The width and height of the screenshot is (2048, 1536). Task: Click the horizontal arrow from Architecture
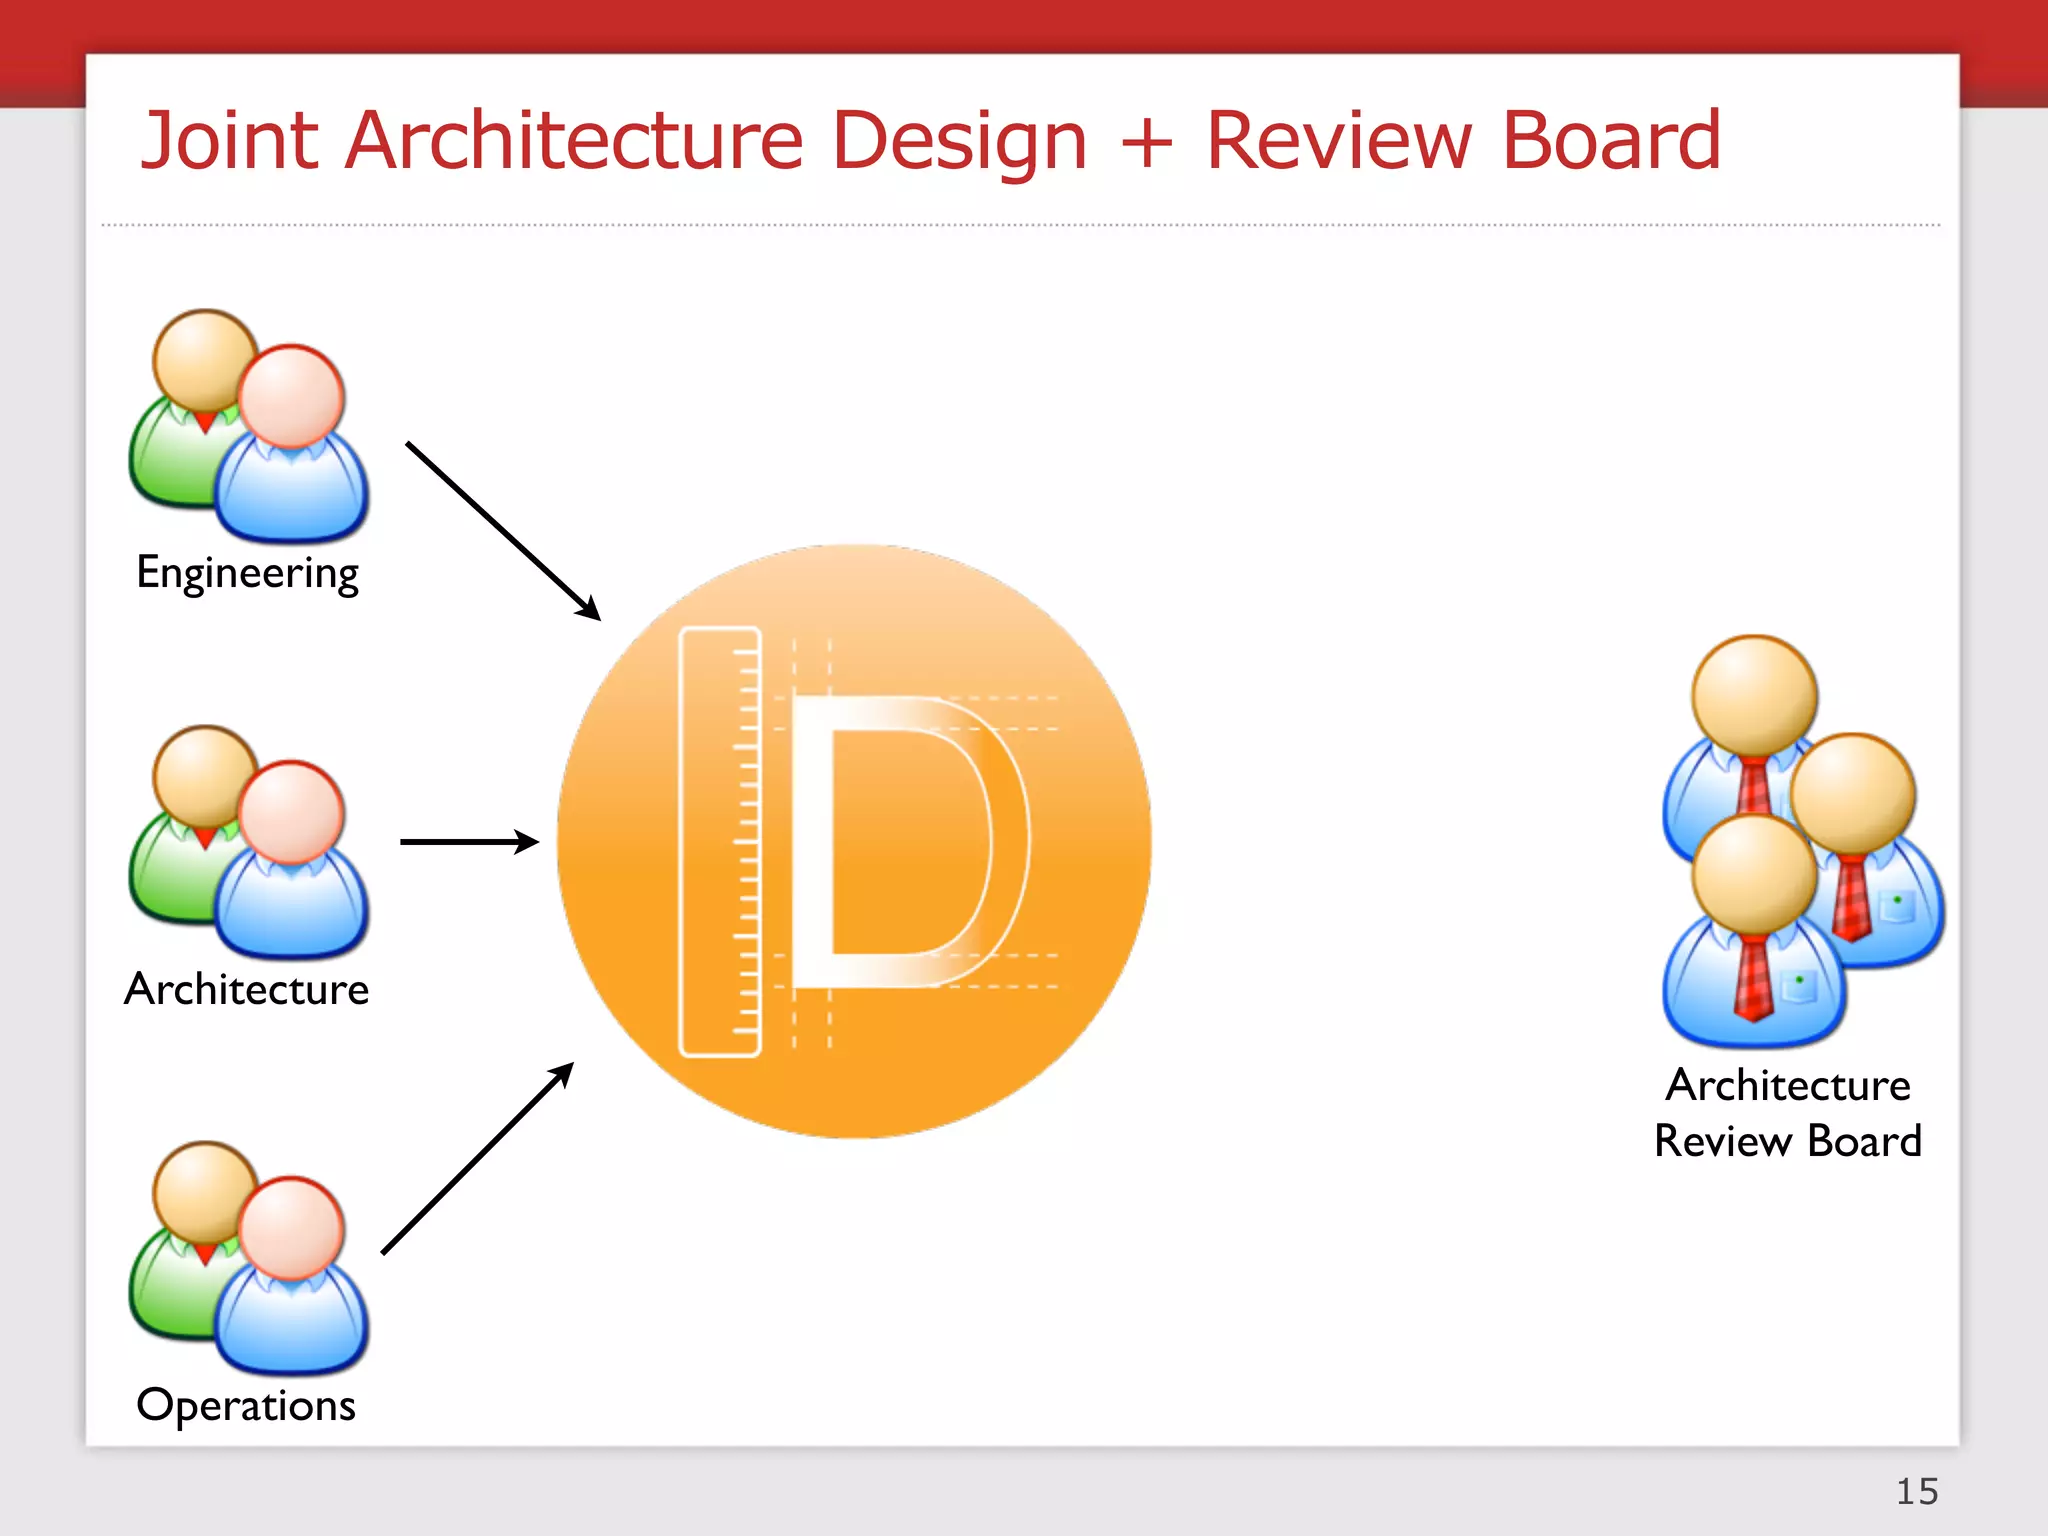pyautogui.click(x=468, y=842)
